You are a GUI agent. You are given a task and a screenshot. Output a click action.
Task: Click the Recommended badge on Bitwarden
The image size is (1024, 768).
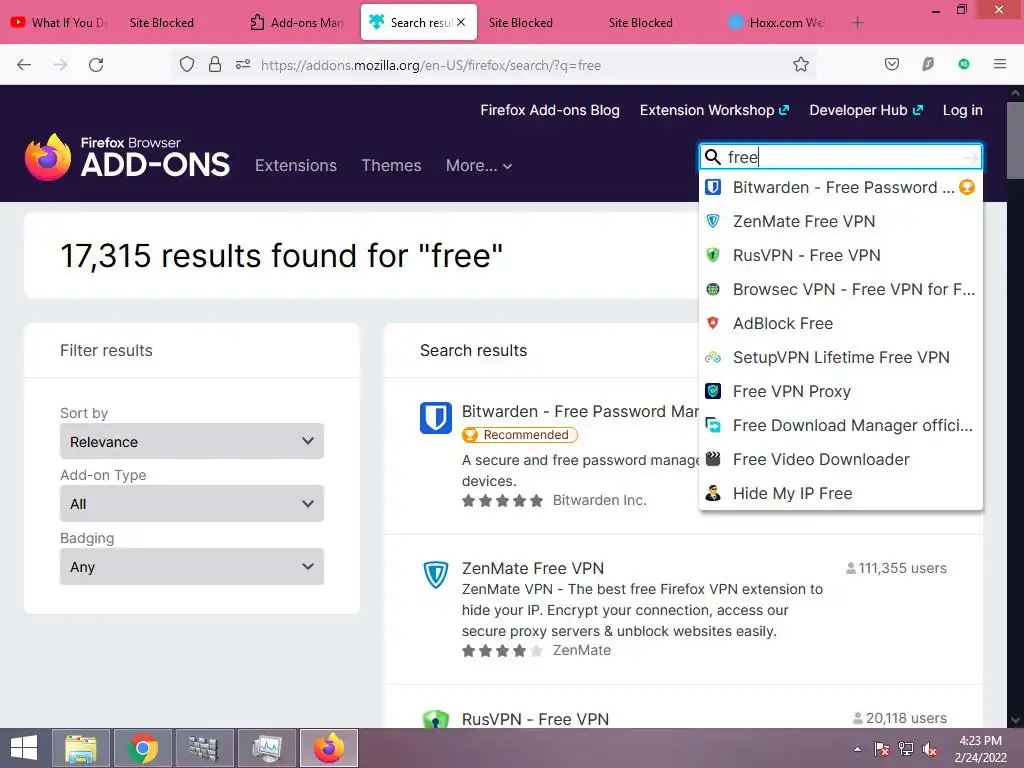coord(520,435)
